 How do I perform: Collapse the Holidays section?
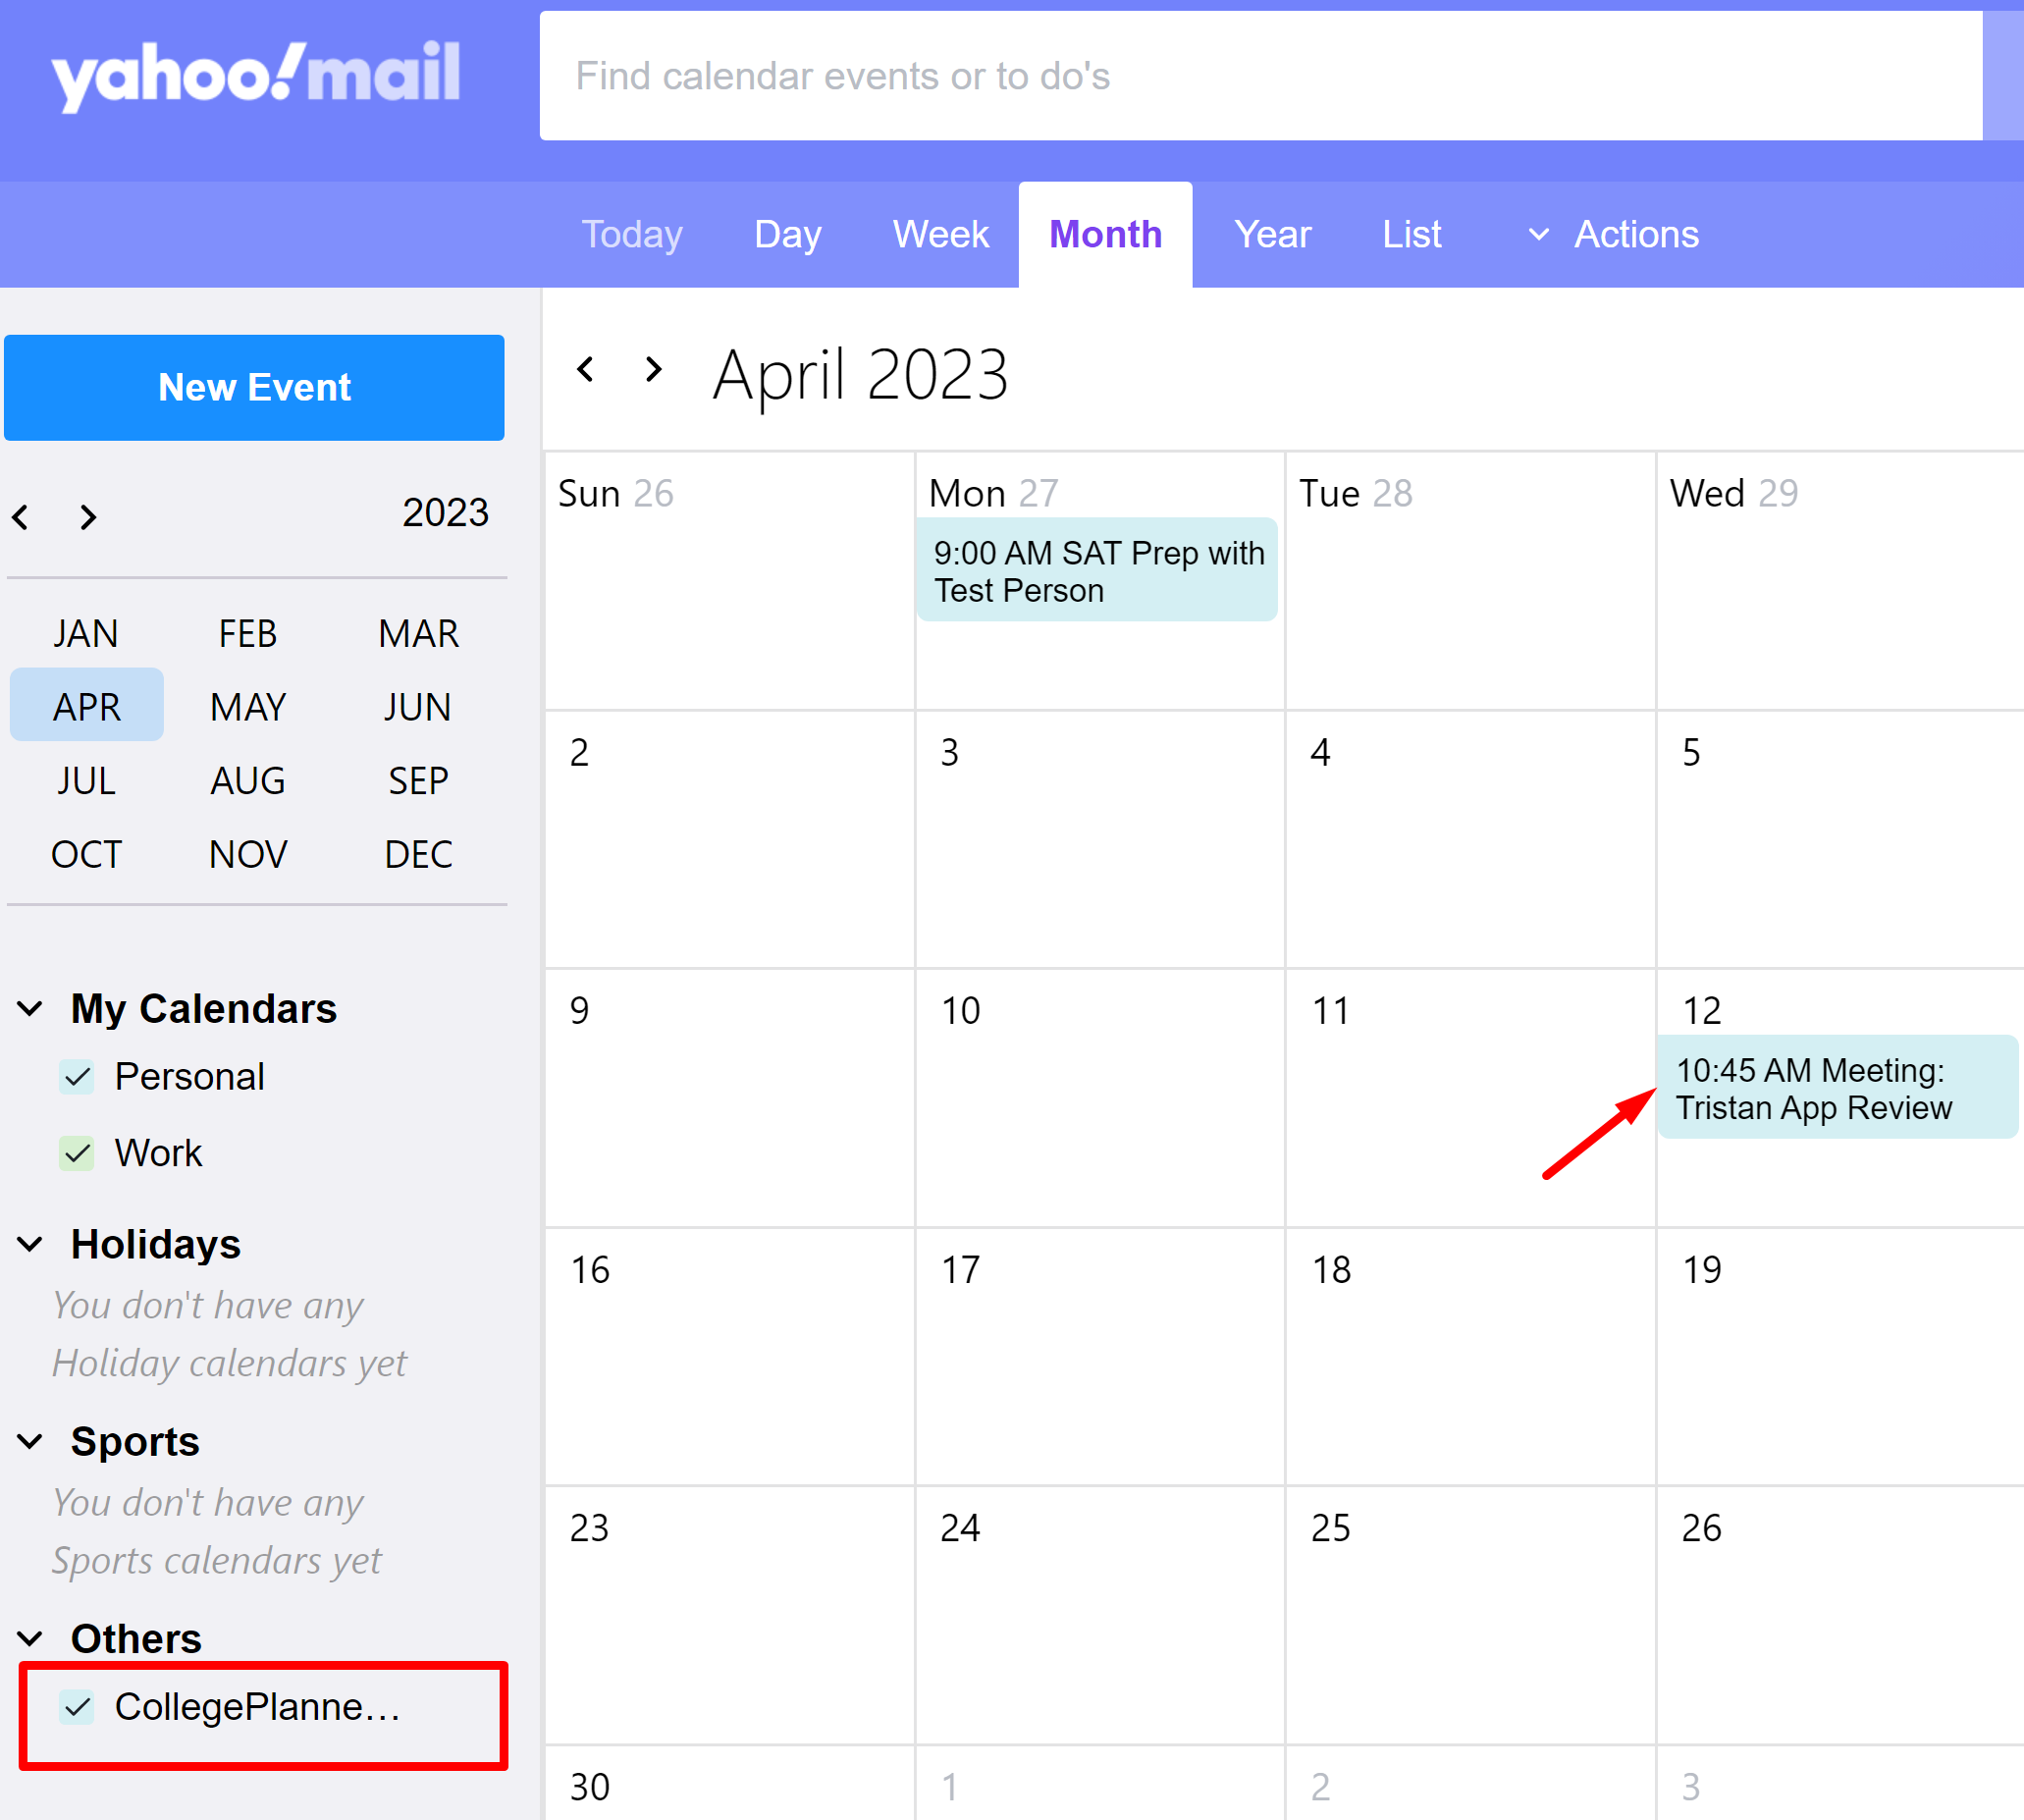tap(31, 1245)
